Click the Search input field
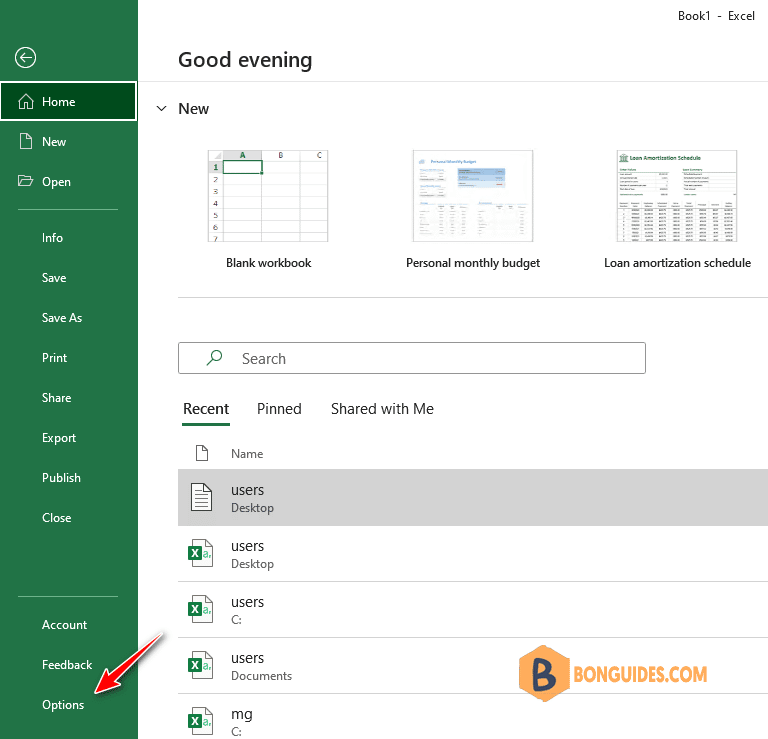This screenshot has width=768, height=739. pos(412,358)
